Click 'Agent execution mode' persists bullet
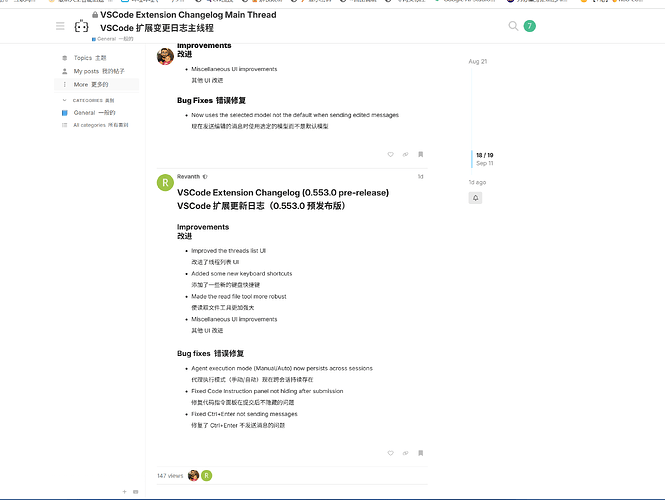Image resolution: width=665 pixels, height=500 pixels. coord(282,368)
